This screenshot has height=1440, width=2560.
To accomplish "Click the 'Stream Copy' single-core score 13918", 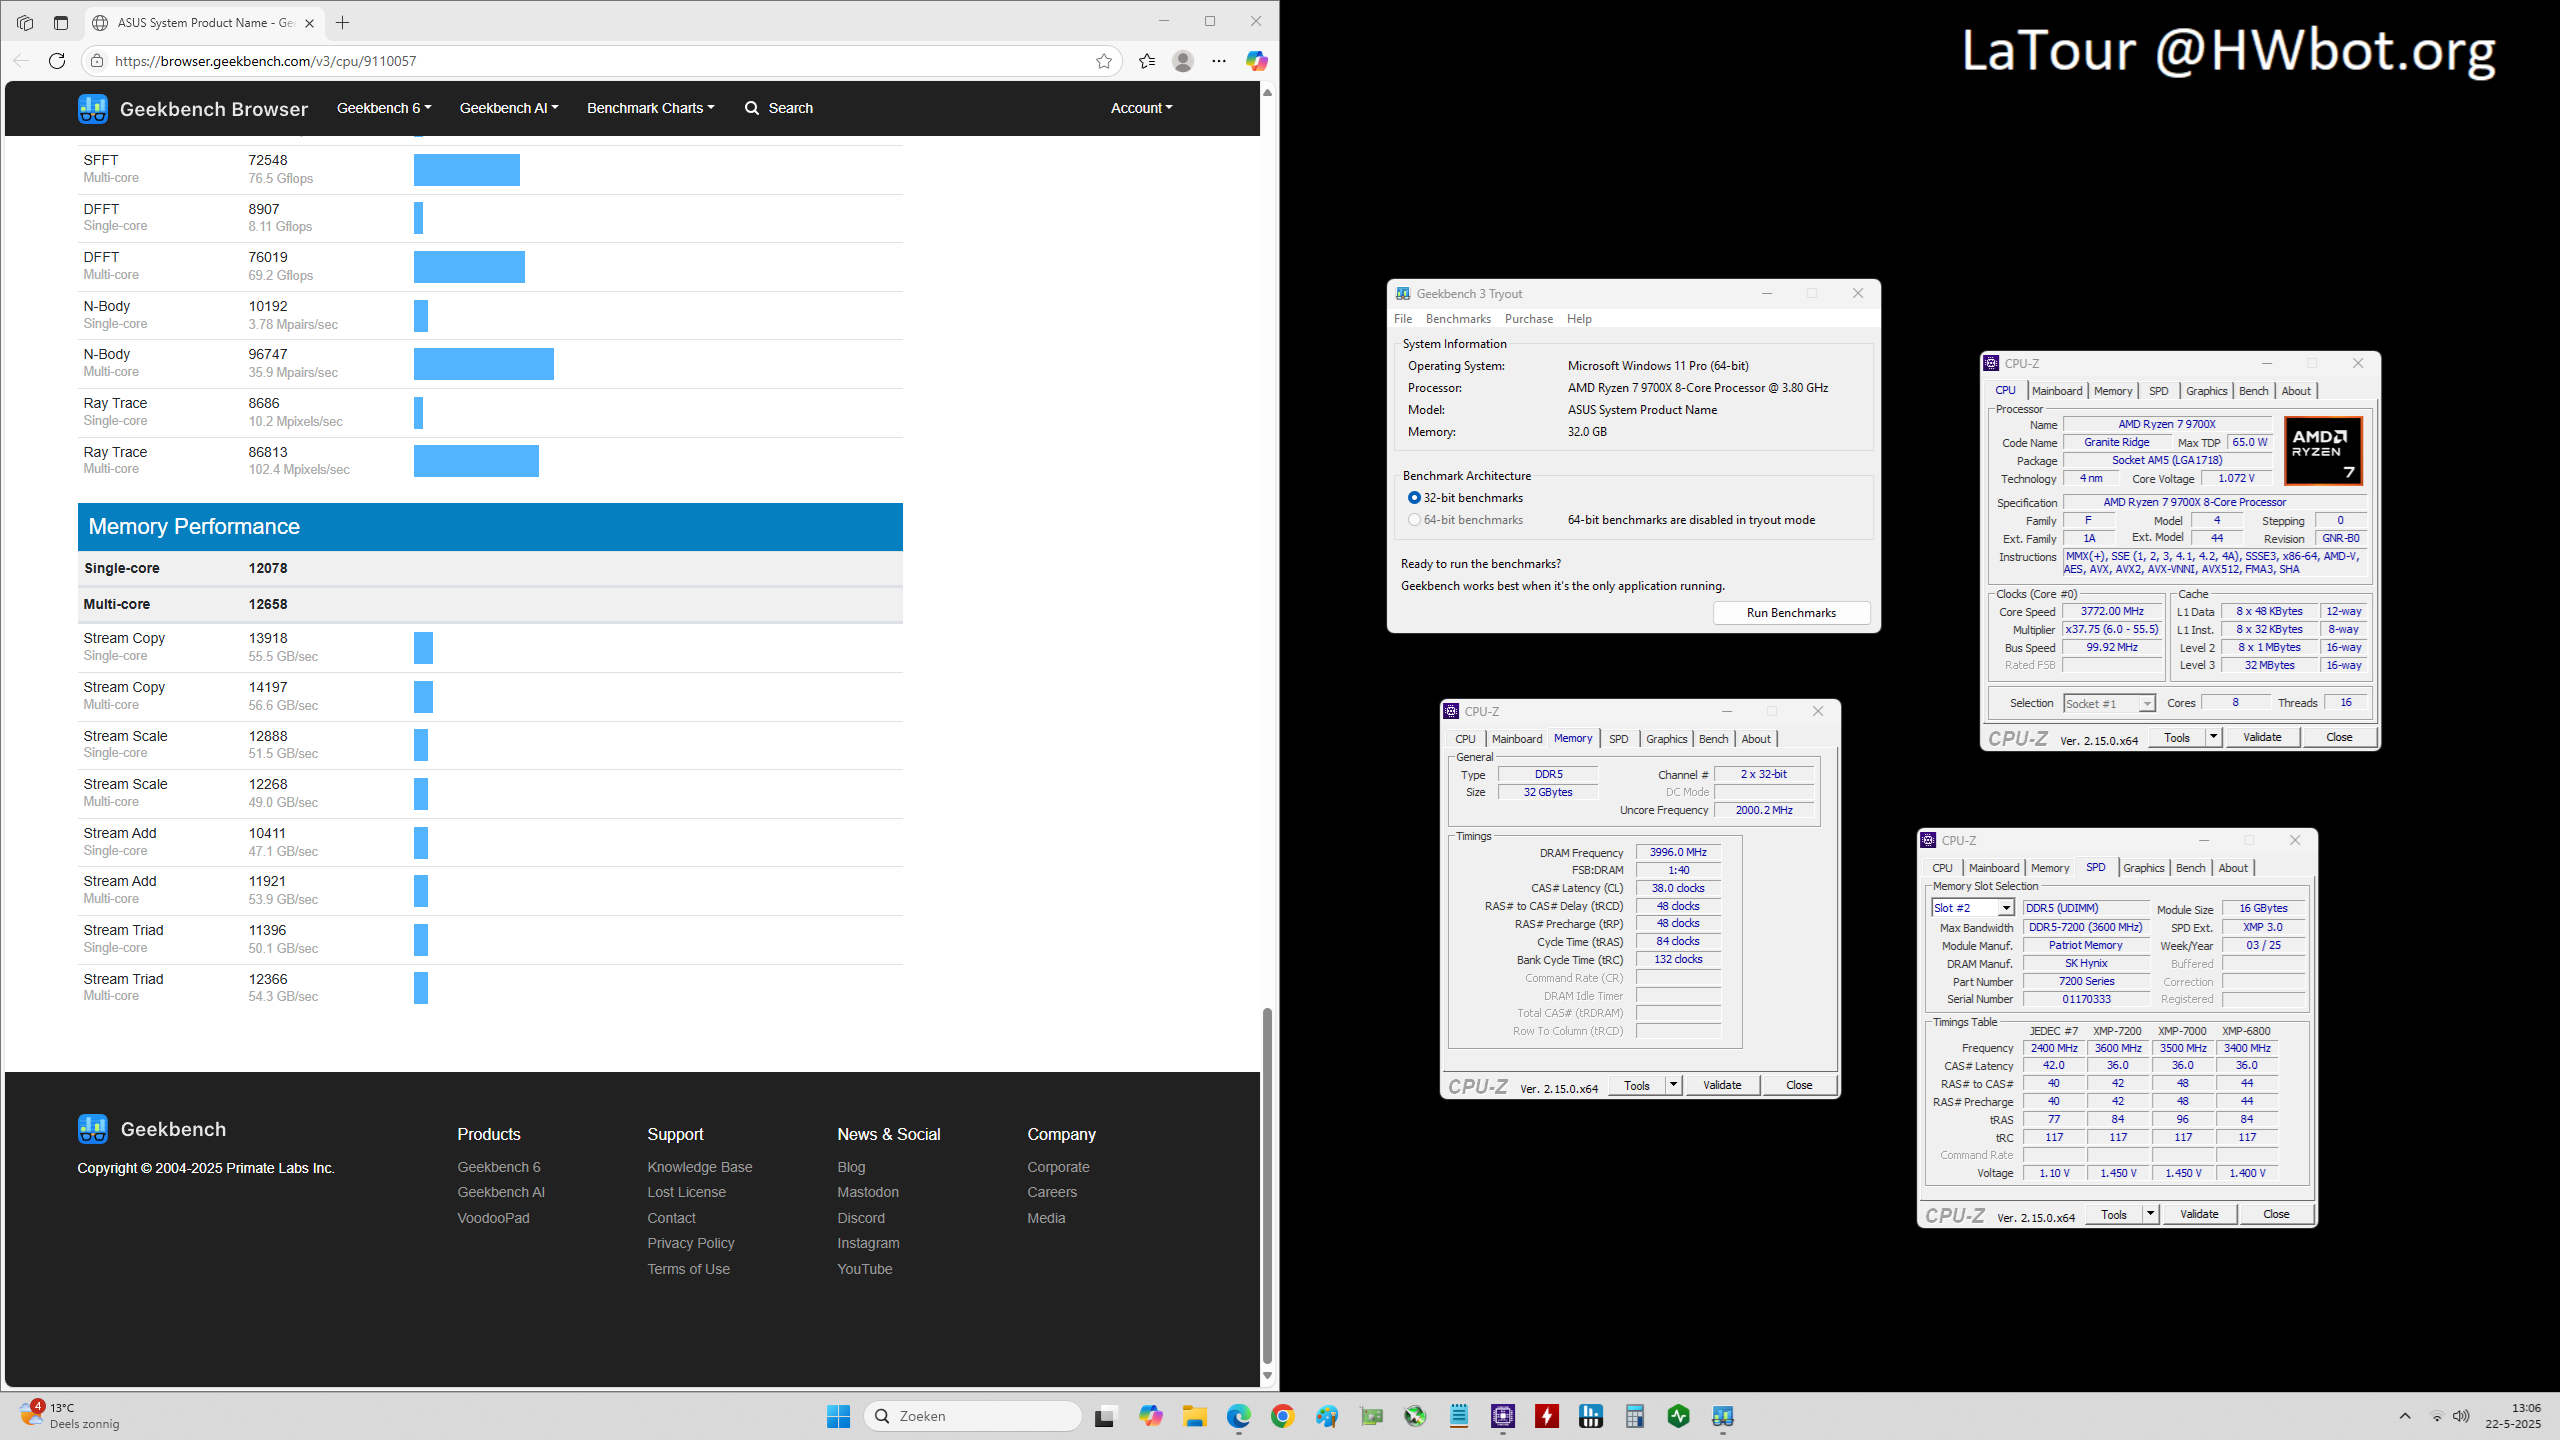I will click(x=267, y=638).
